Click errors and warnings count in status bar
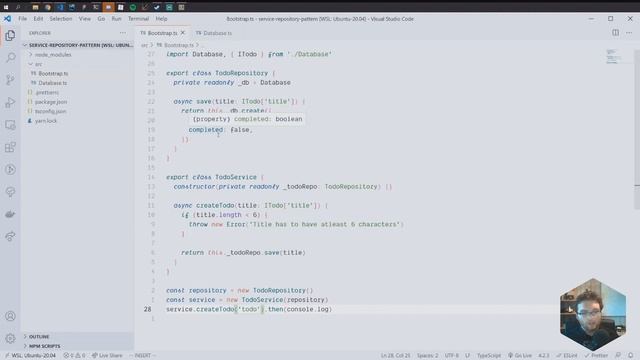 coord(74,356)
